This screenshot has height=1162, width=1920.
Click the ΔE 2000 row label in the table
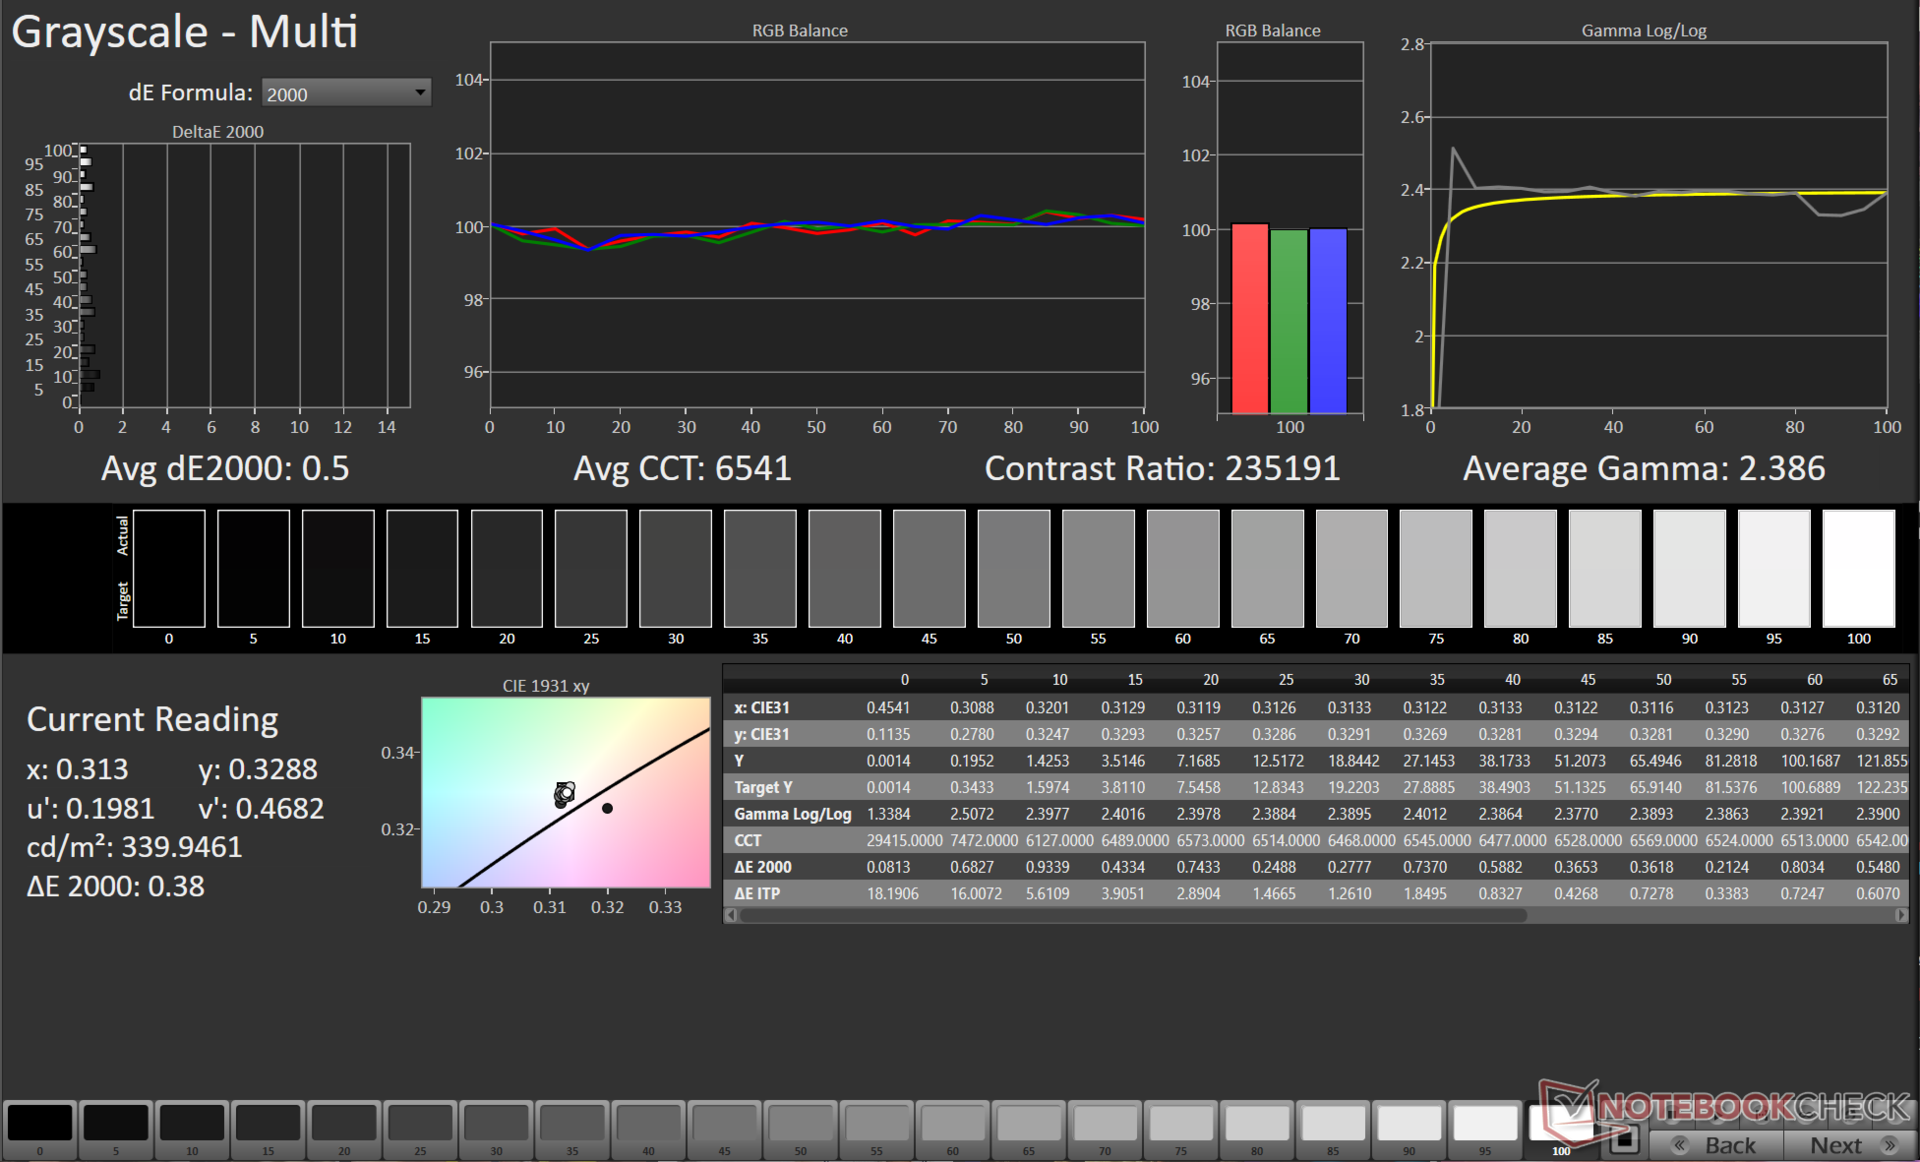pyautogui.click(x=763, y=867)
